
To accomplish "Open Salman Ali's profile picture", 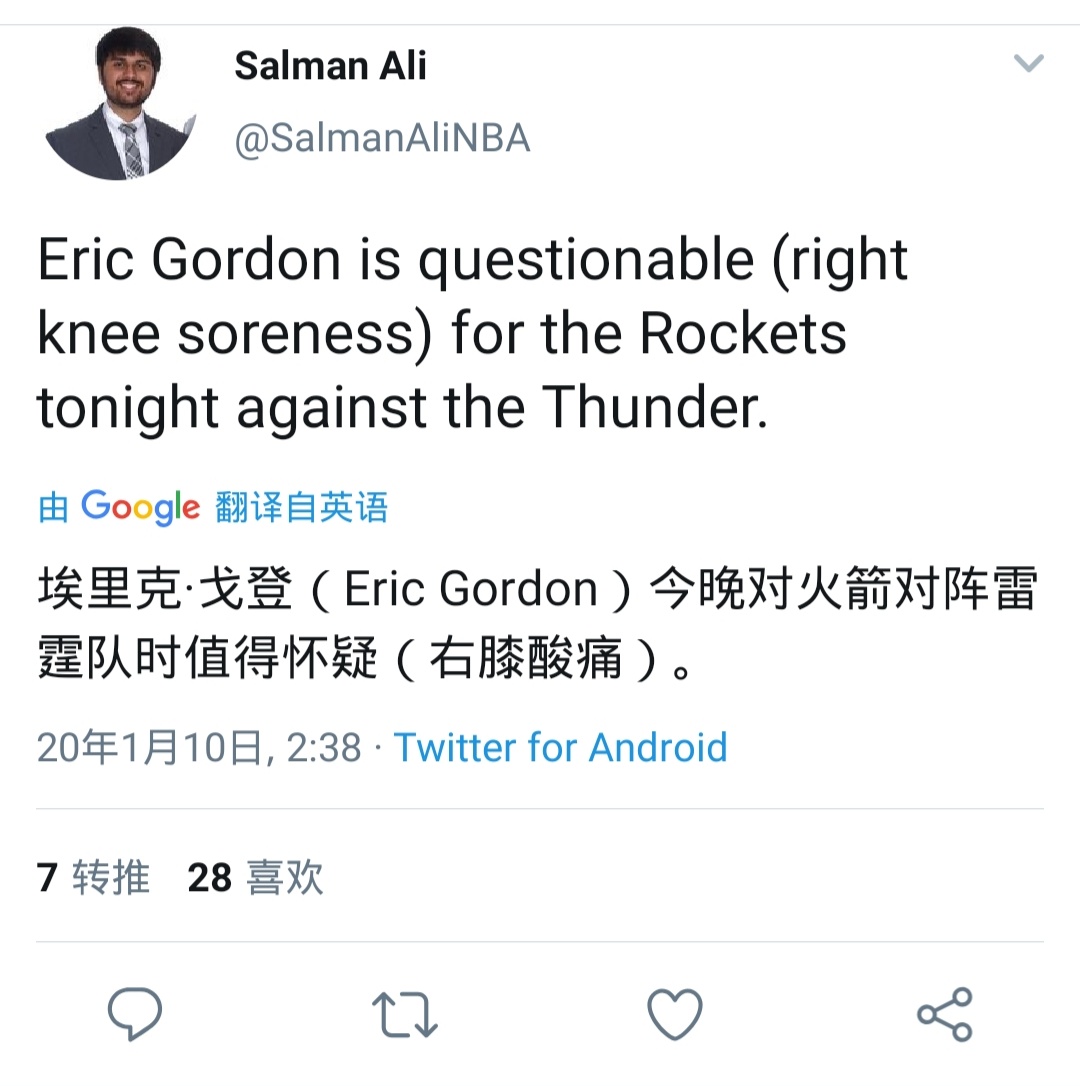I will point(121,105).
